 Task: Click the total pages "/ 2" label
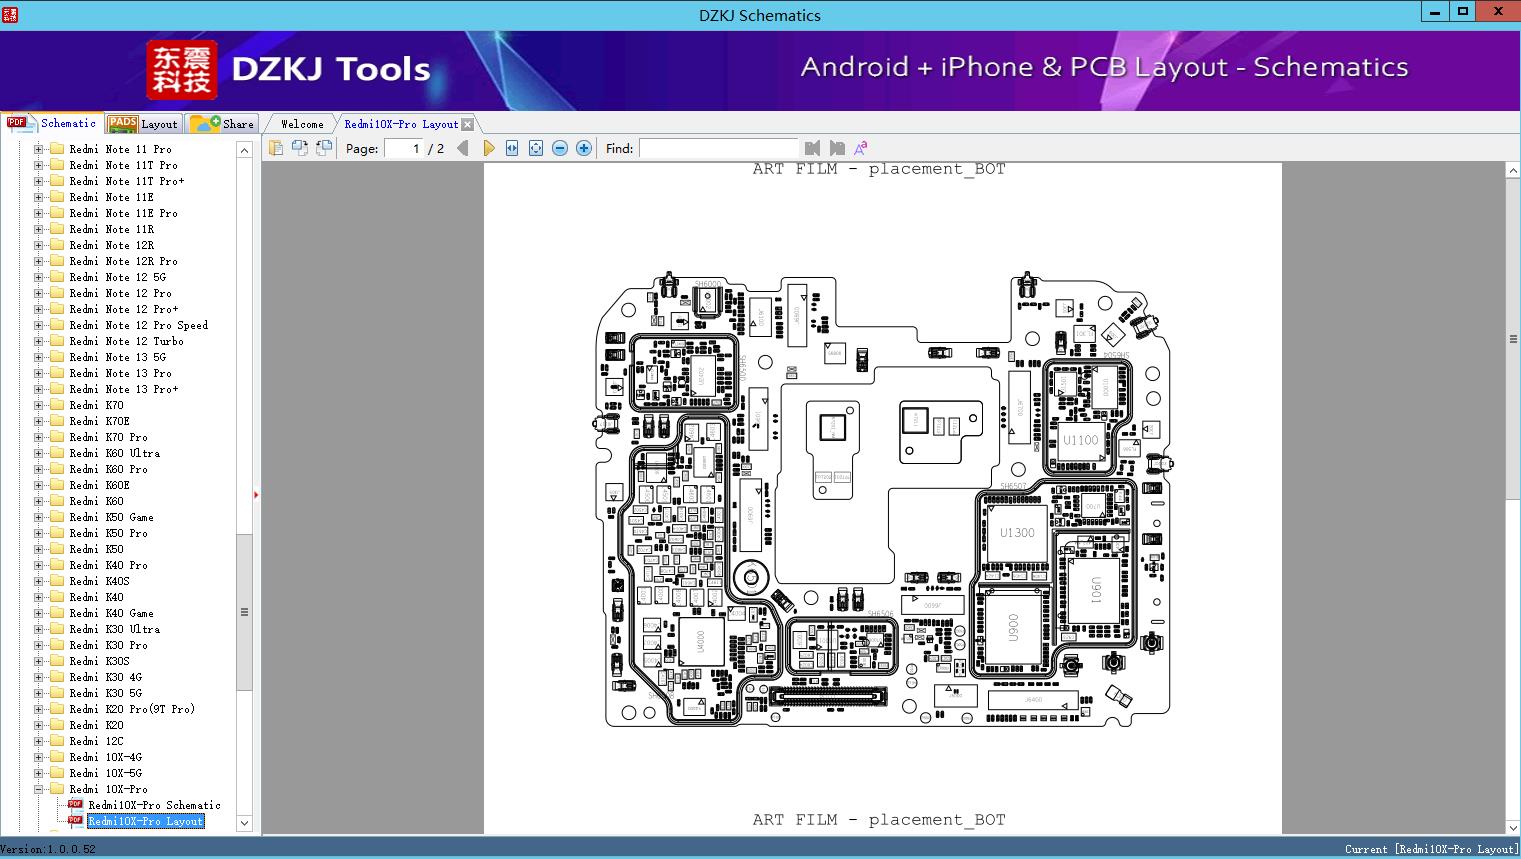tap(436, 148)
